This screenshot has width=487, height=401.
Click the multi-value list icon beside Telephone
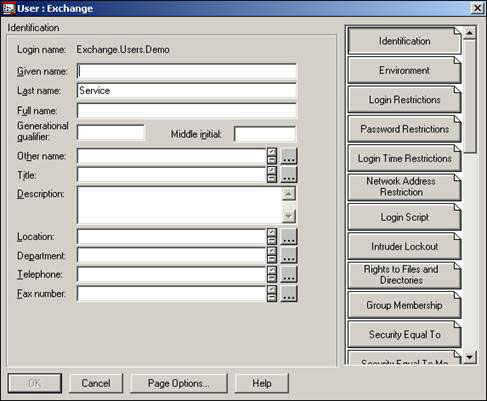[272, 274]
